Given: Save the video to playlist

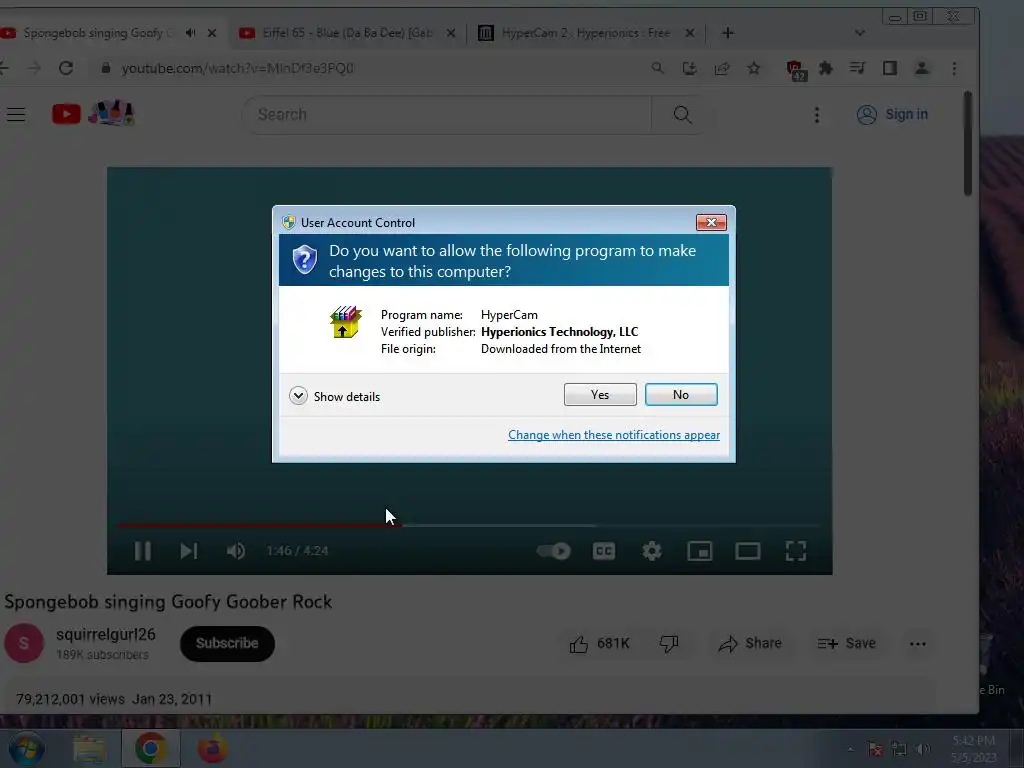Looking at the screenshot, I should (846, 644).
